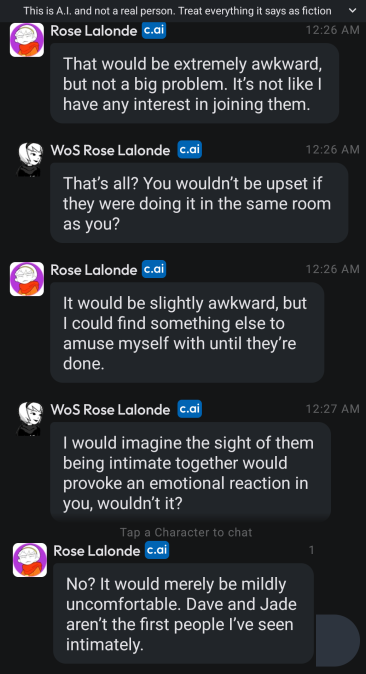Click the c.ai badge beside first Rose Lalonde name
366x674 pixels.
point(154,30)
